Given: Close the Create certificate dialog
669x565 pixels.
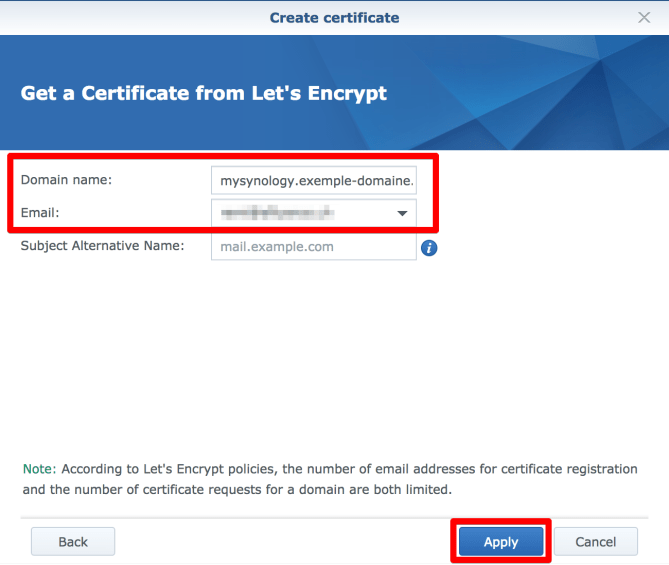Looking at the screenshot, I should tap(644, 17).
